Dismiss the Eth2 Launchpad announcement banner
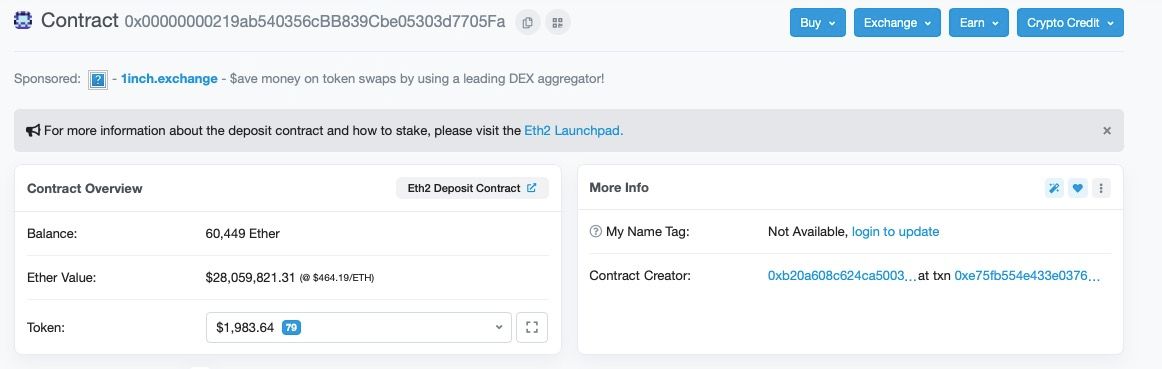 coord(1107,130)
